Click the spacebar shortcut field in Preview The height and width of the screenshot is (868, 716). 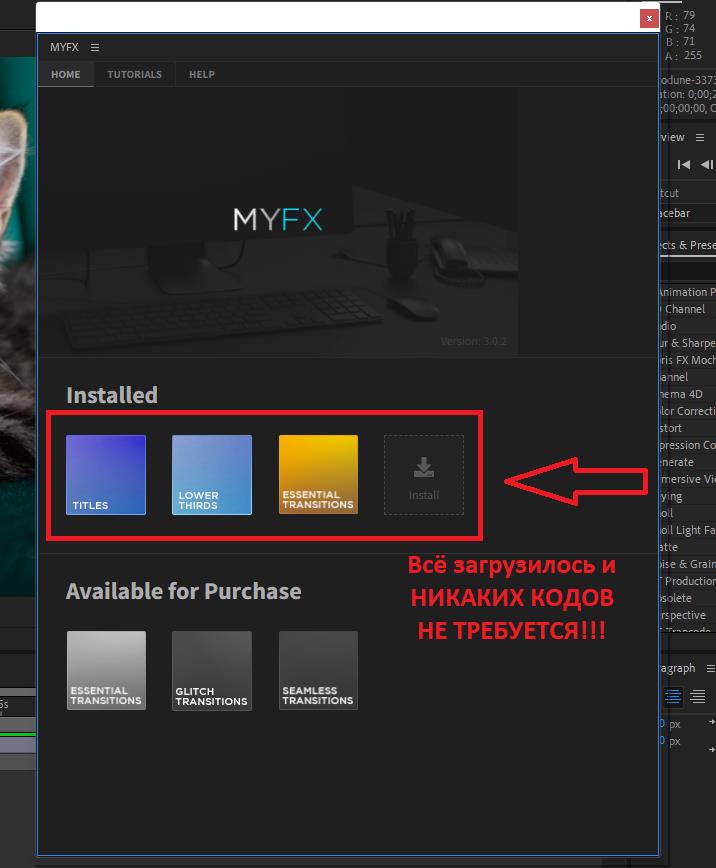pyautogui.click(x=688, y=213)
